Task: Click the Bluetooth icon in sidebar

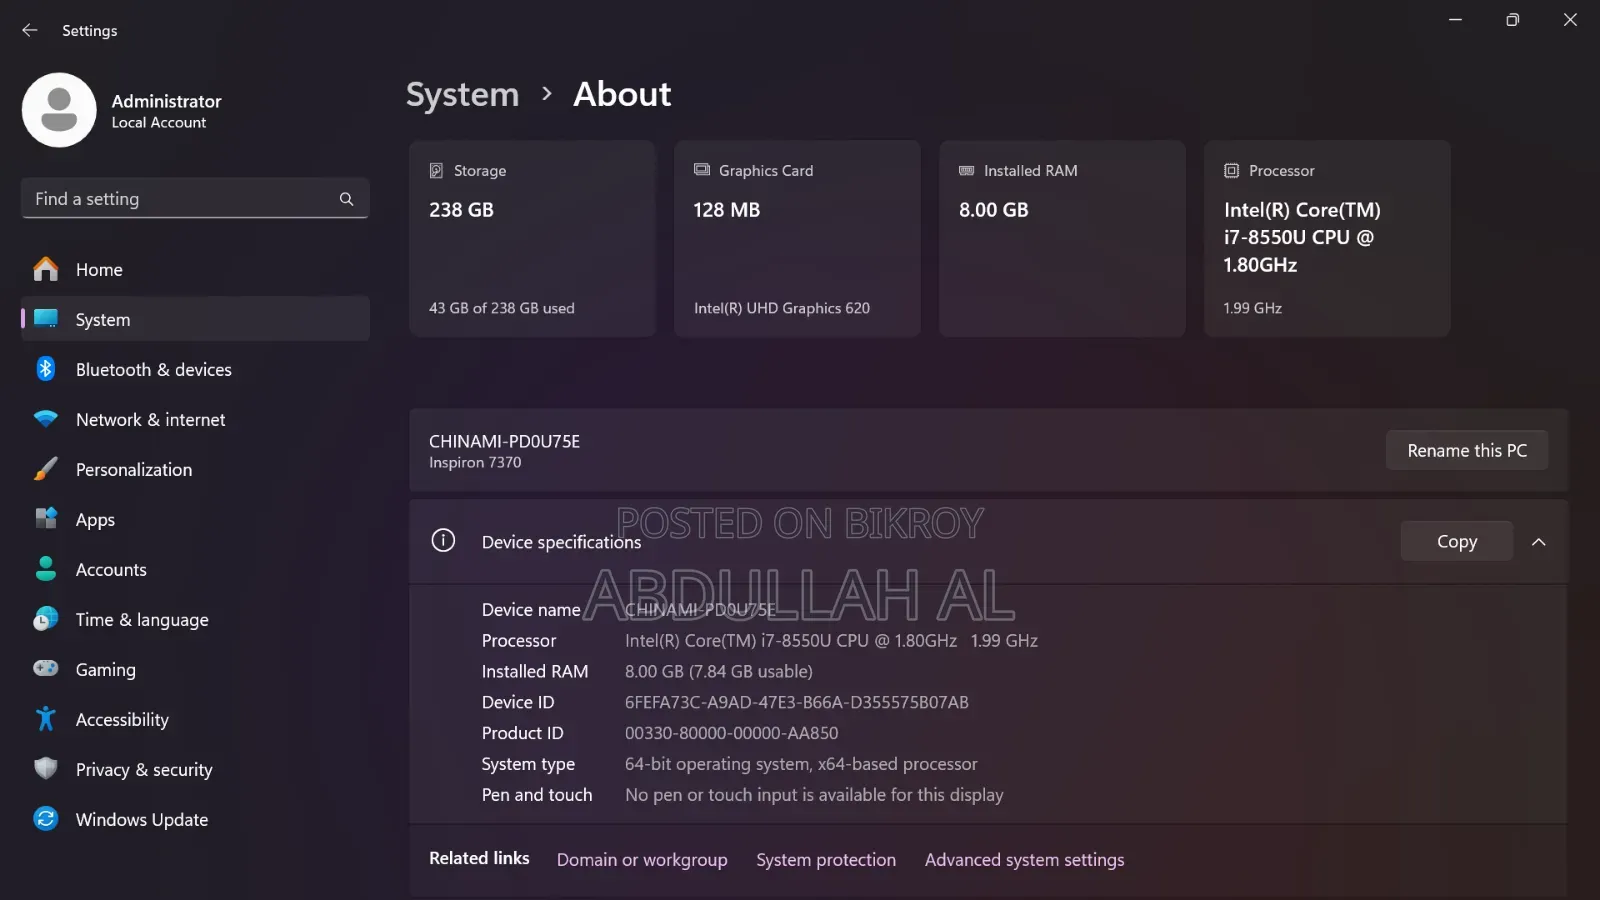Action: pyautogui.click(x=46, y=369)
